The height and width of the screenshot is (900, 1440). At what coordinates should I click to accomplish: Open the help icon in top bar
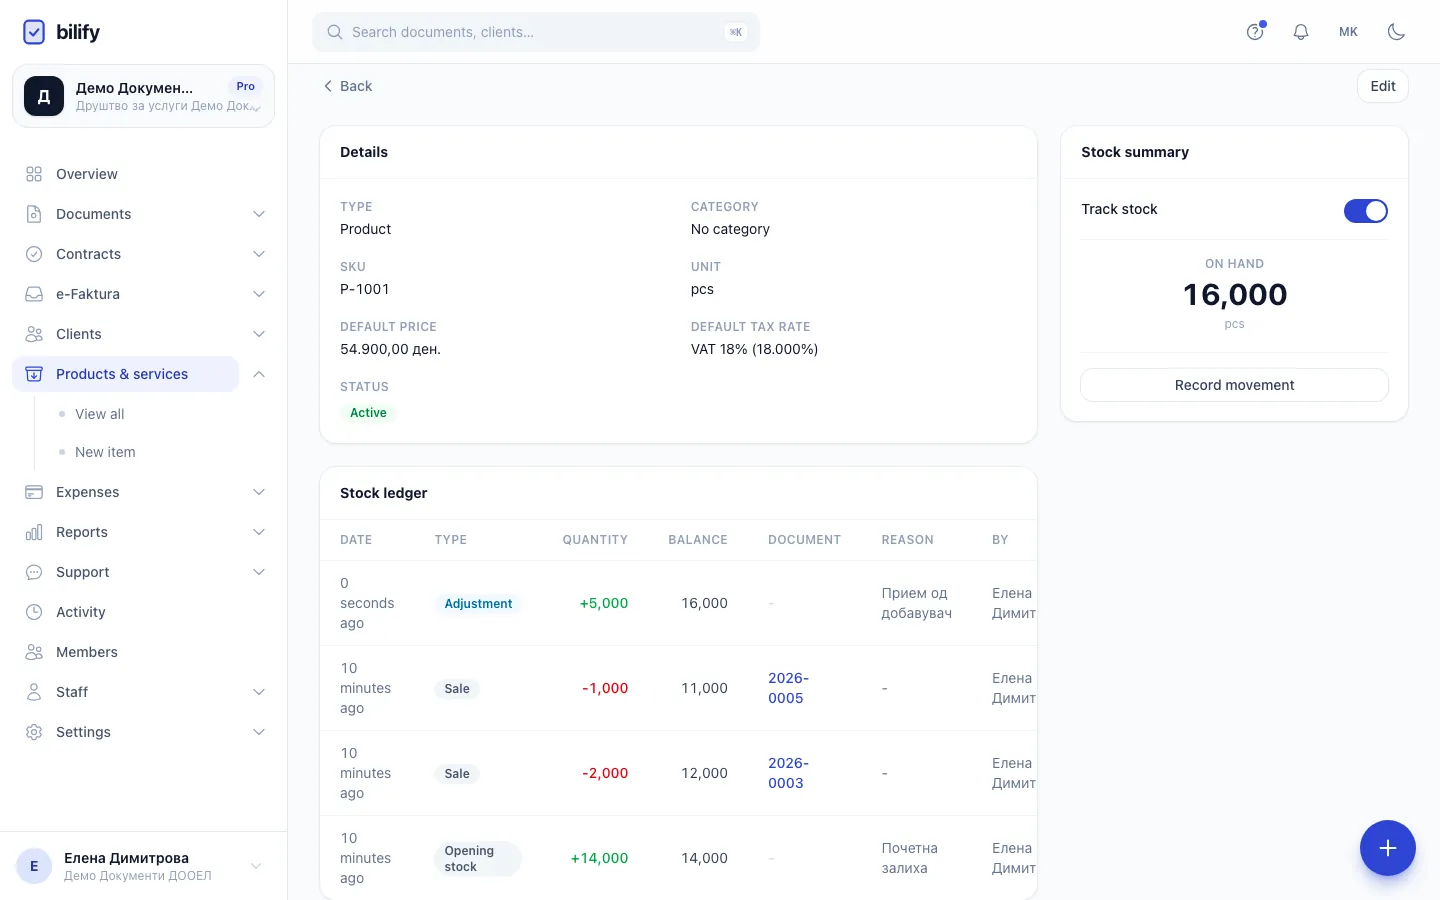[x=1255, y=32]
